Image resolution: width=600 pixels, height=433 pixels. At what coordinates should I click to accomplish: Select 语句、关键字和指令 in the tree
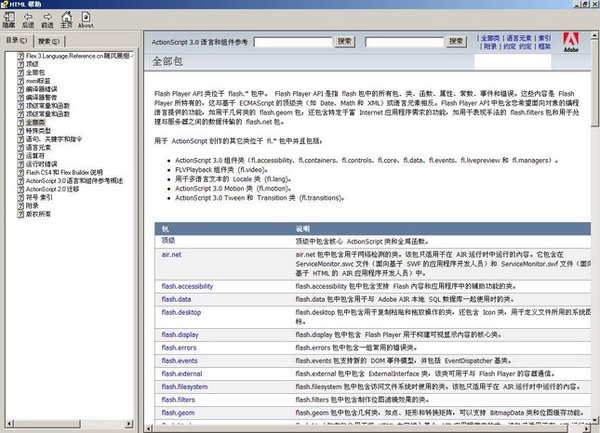tap(54, 139)
